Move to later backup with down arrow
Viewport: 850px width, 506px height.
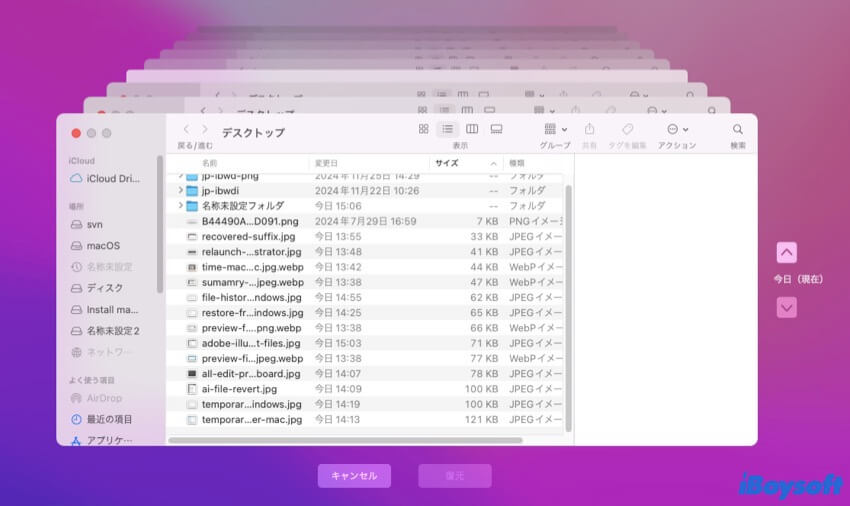787,308
